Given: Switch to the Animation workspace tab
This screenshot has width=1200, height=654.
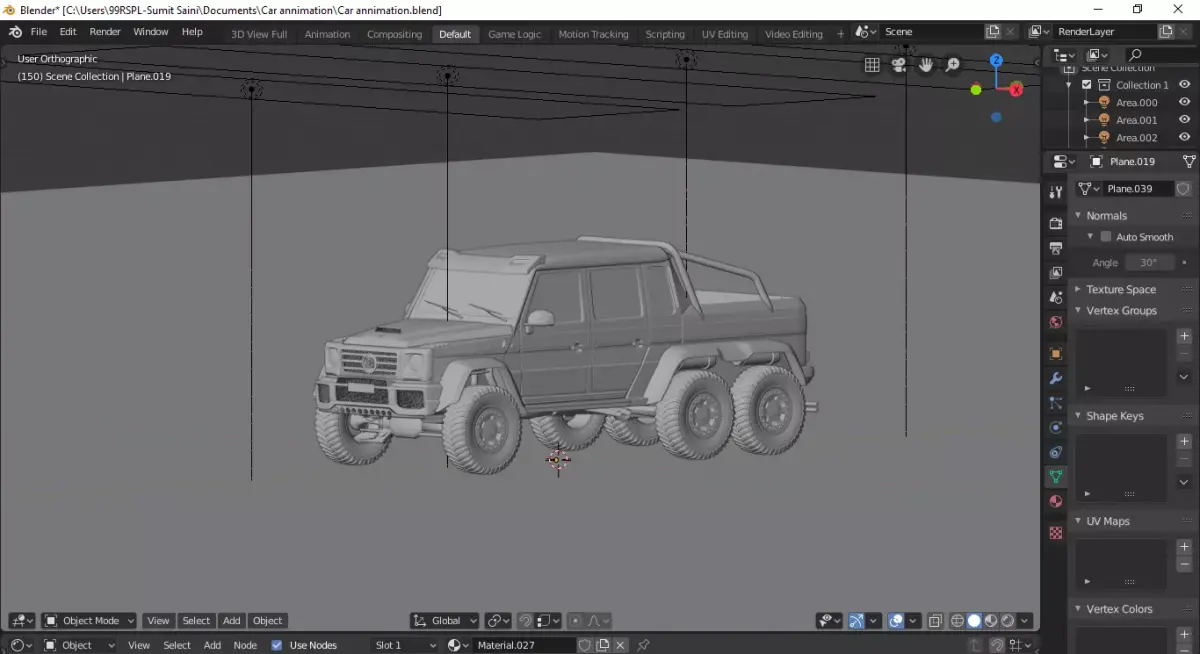Looking at the screenshot, I should (x=327, y=34).
